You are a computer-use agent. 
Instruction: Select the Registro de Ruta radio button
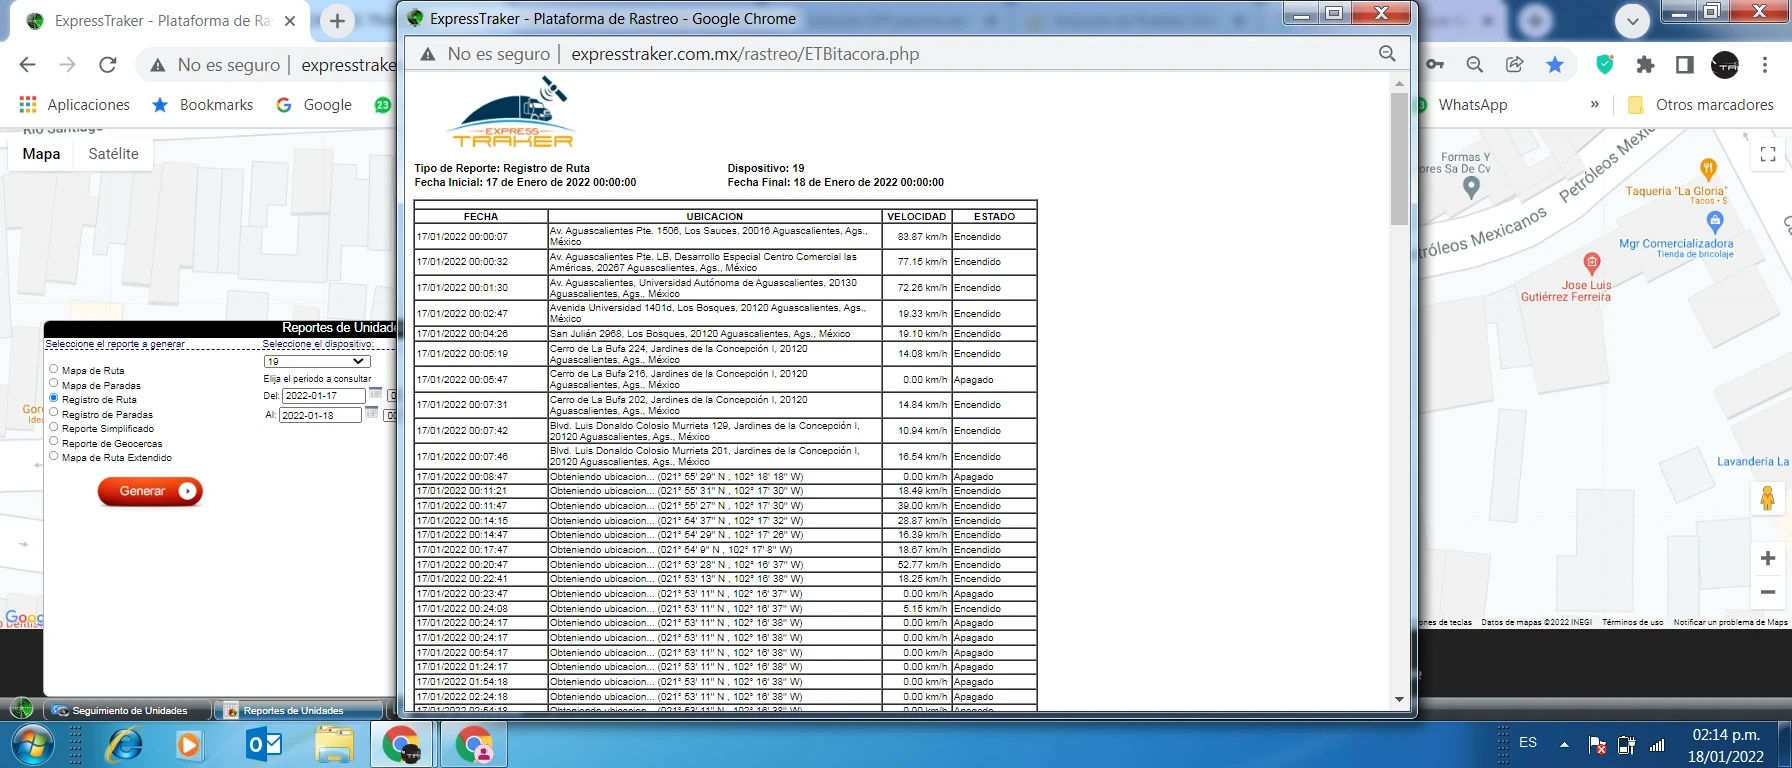coord(54,398)
